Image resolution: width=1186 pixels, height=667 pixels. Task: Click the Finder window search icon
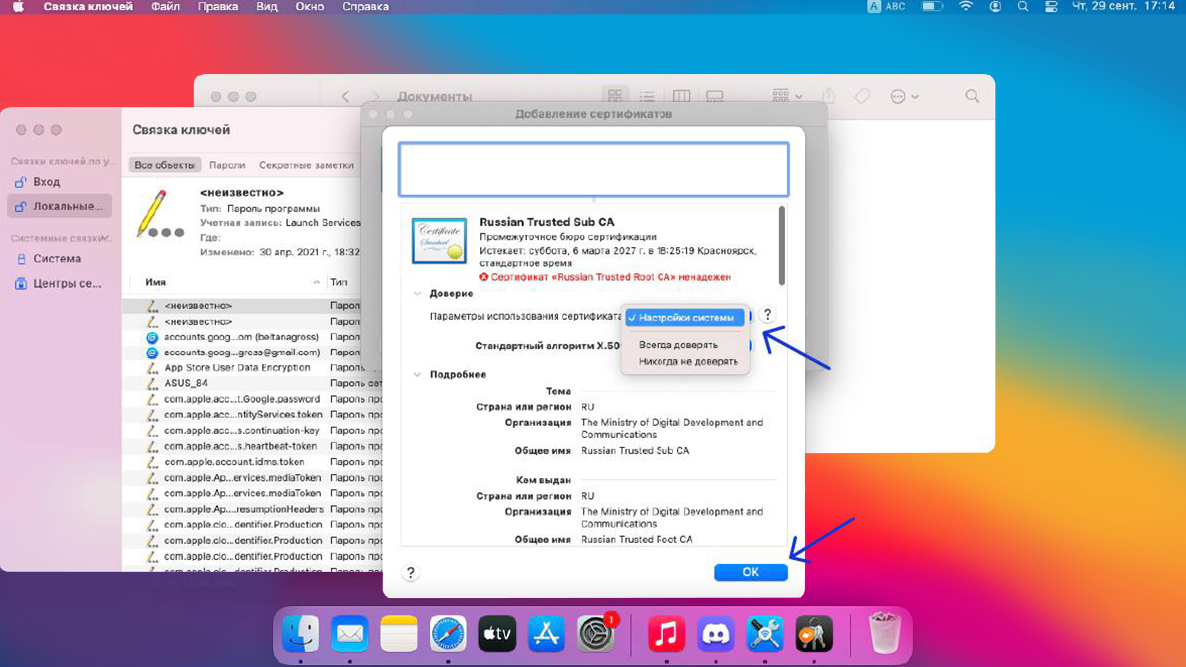(x=972, y=96)
